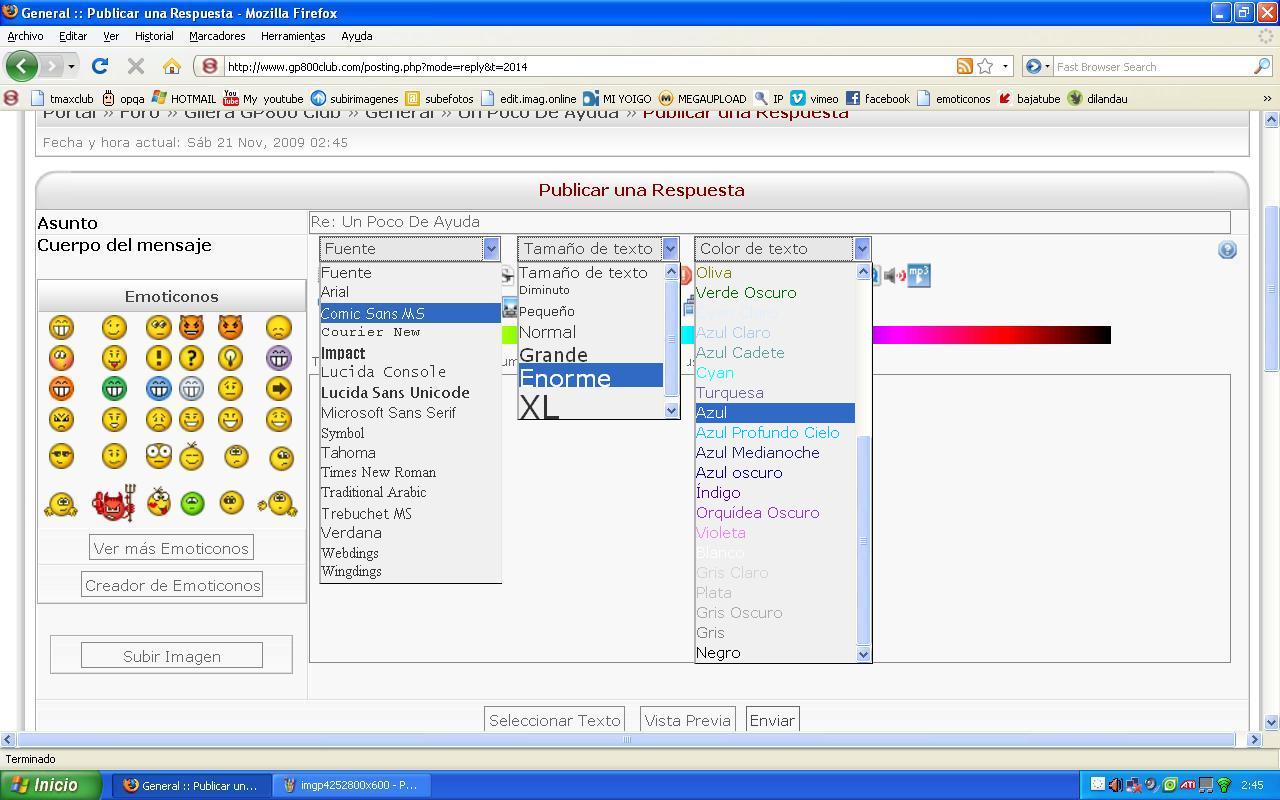Pick Azul Medianoche from the color list
The image size is (1280, 800).
[x=757, y=453]
